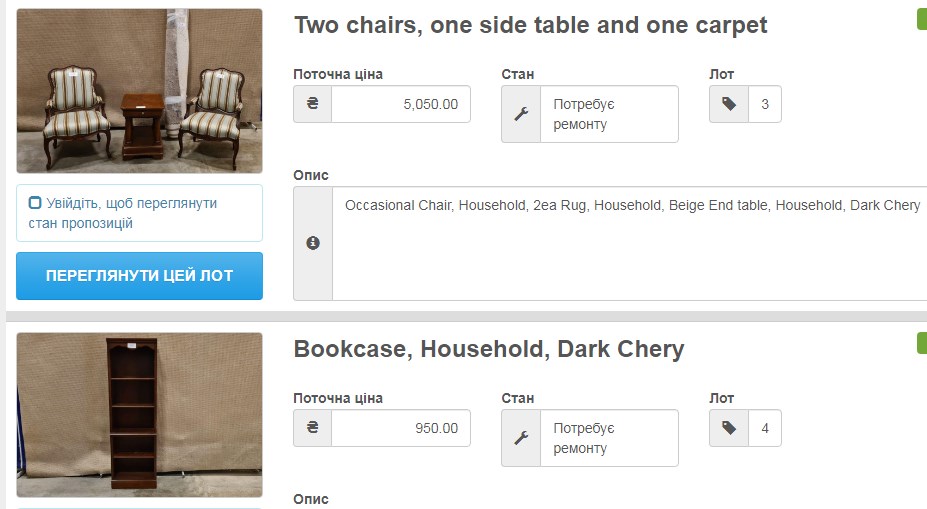Click the lot number field showing 3
The image size is (927, 509).
point(765,104)
